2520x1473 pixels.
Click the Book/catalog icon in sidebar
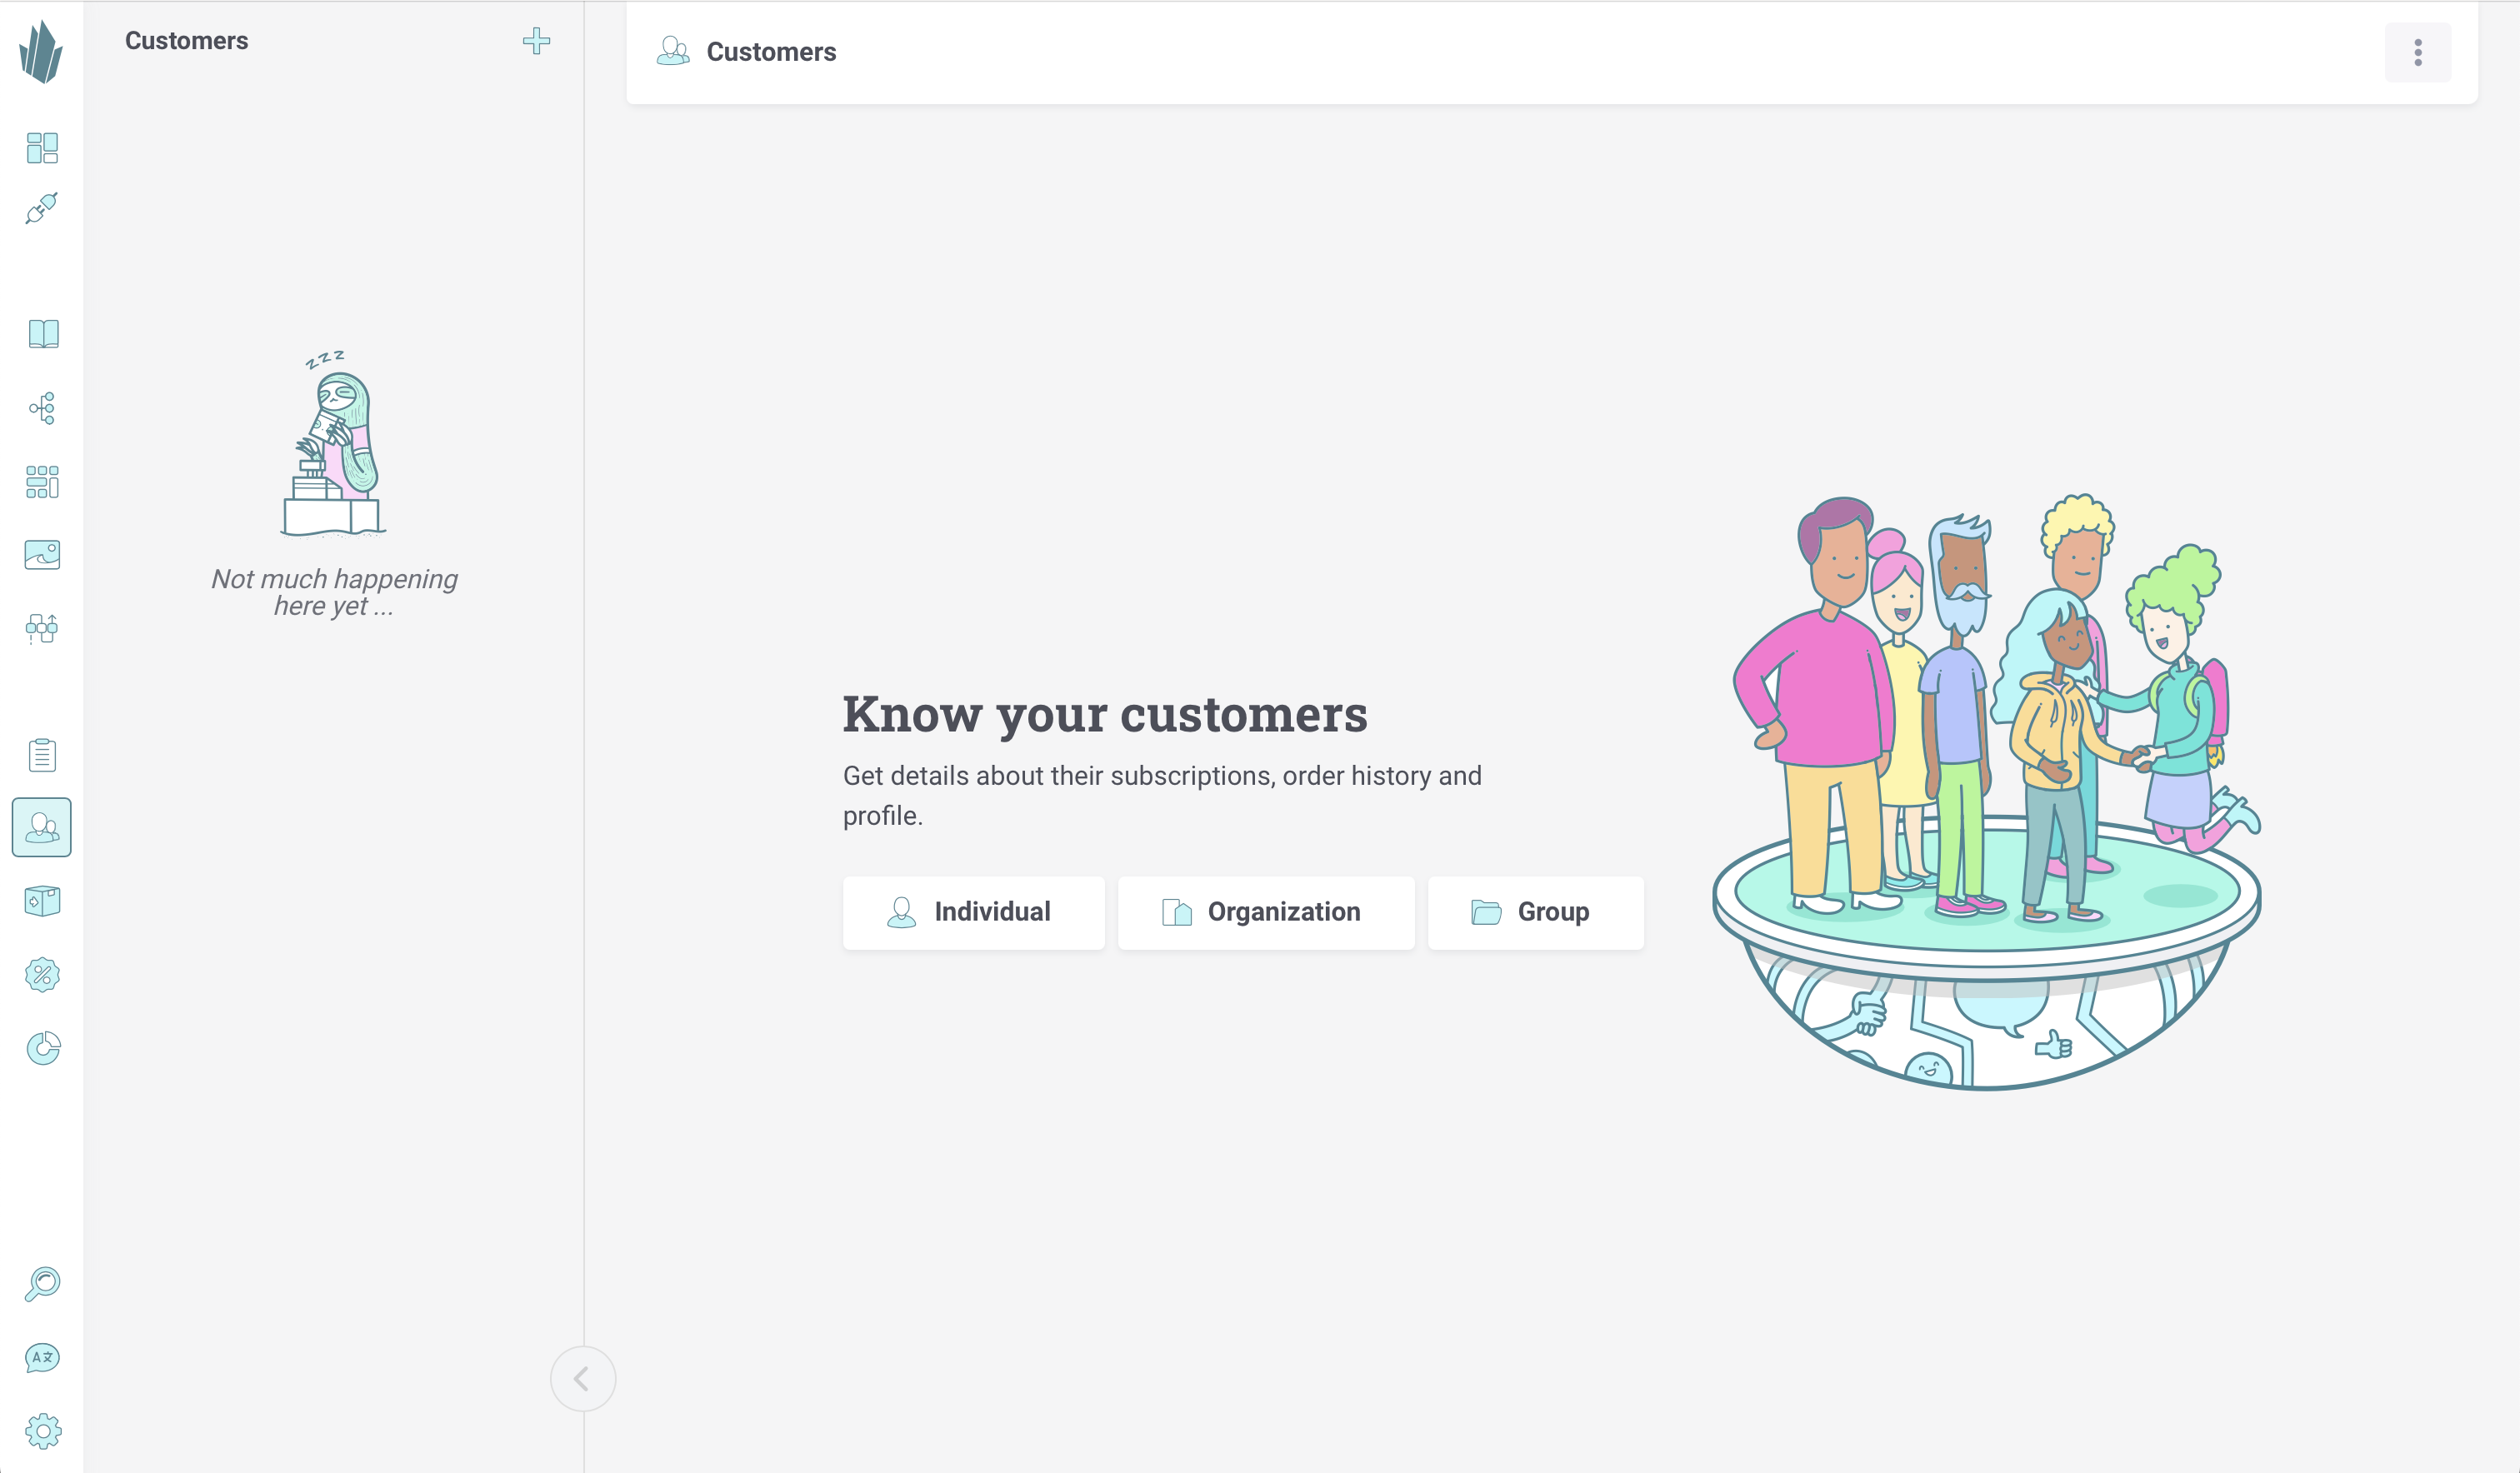42,333
